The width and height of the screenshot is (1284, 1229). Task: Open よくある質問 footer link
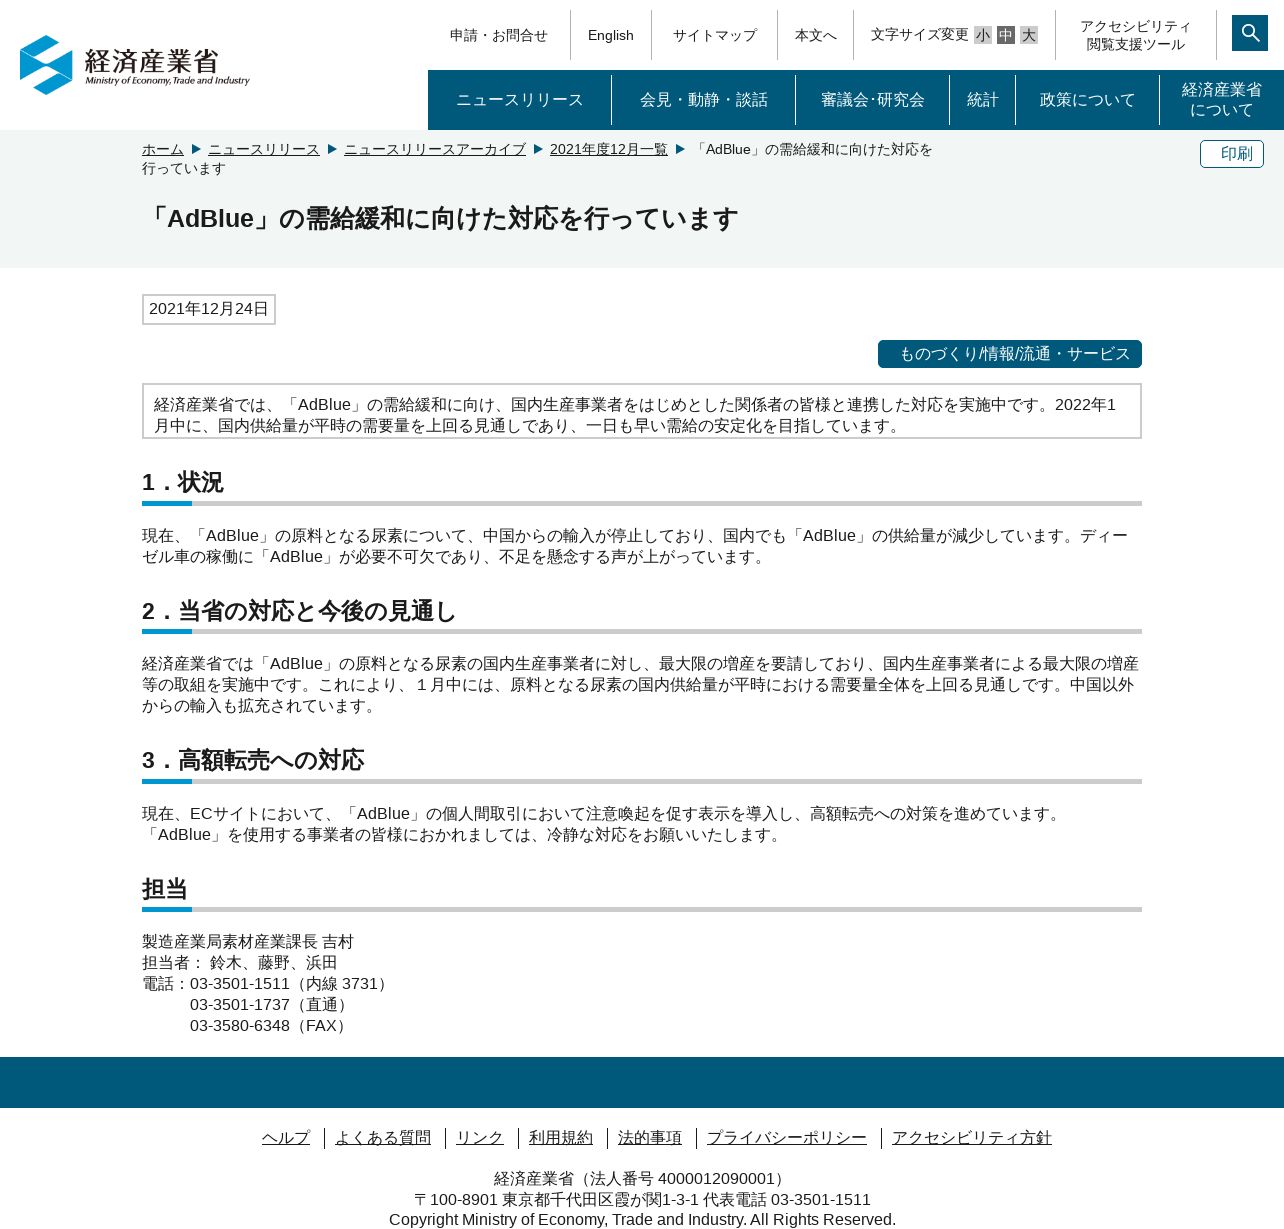(x=383, y=1138)
